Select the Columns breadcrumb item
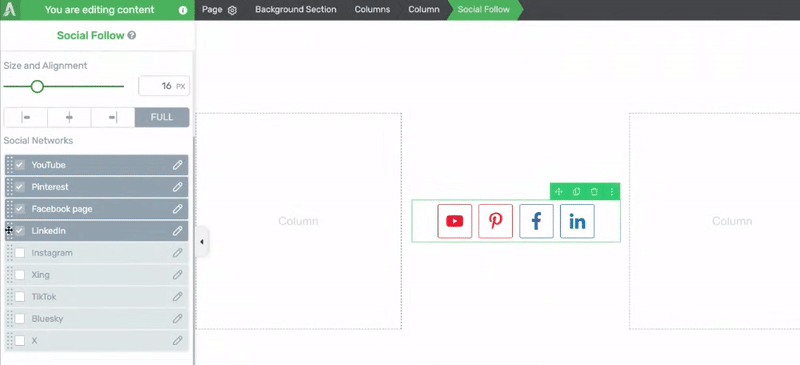 click(372, 10)
